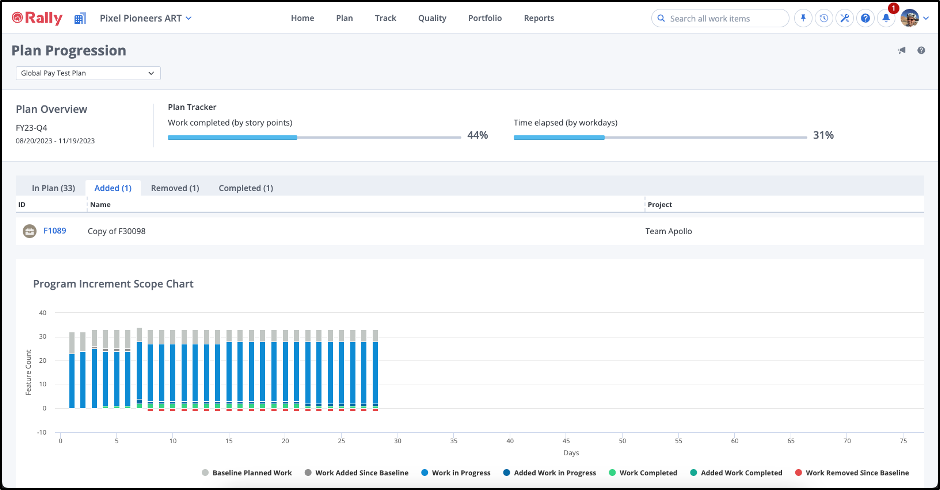Image resolution: width=940 pixels, height=490 pixels.
Task: Click the feature icon beside F1089
Action: 30,231
